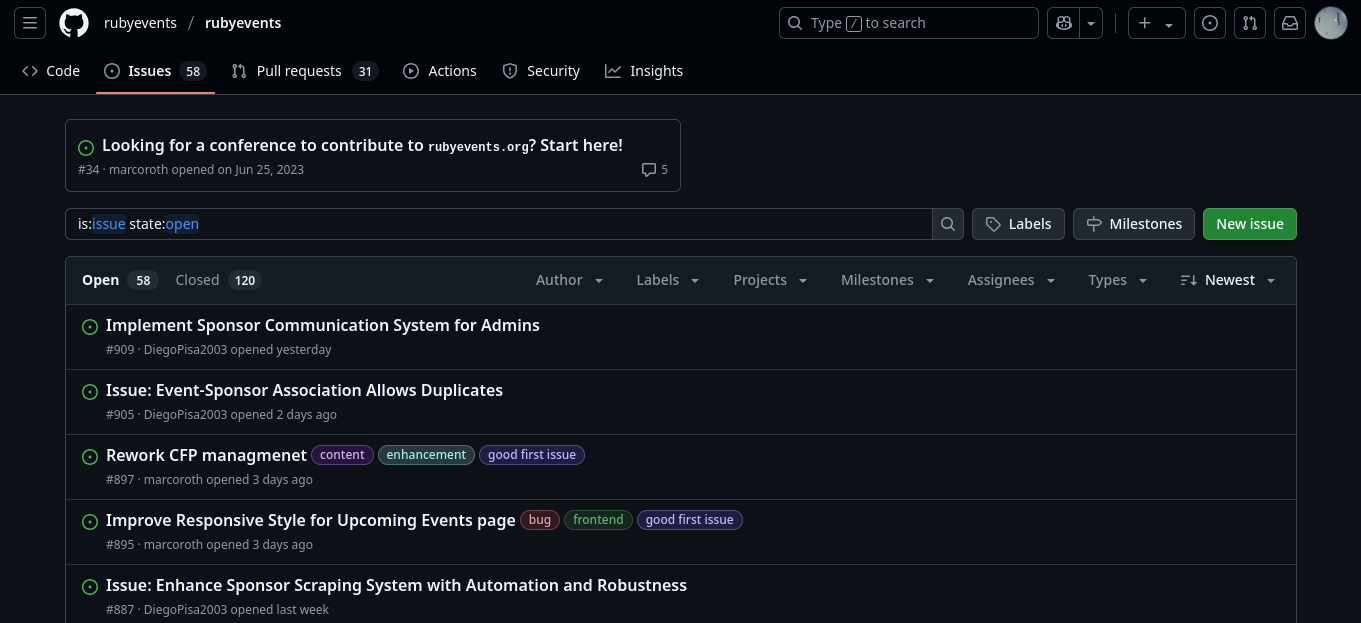1361x623 pixels.
Task: Expand the Projects filter dropdown
Action: click(770, 280)
